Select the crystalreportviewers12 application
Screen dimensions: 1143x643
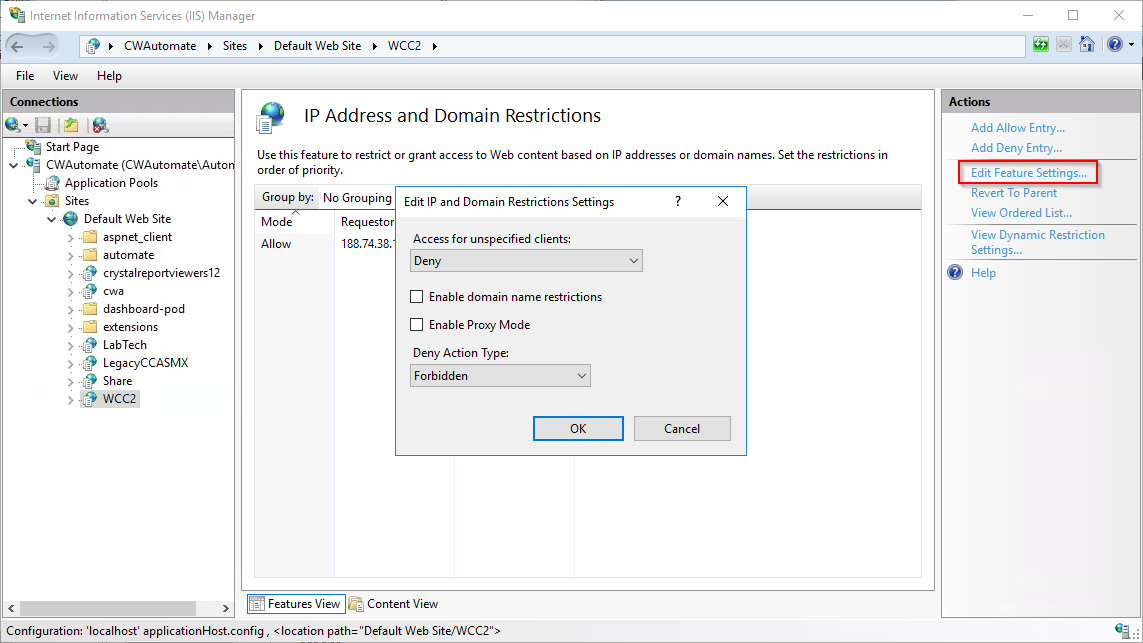tap(161, 273)
